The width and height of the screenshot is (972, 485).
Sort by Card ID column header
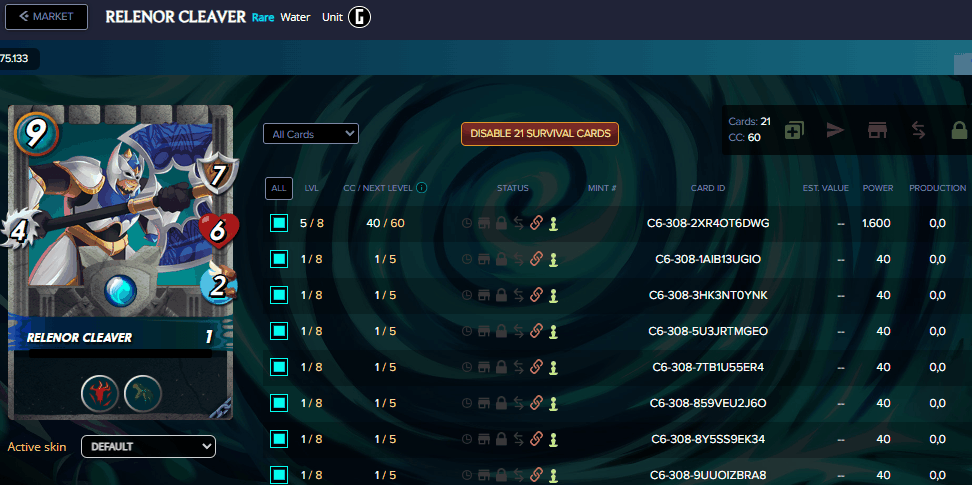click(708, 188)
